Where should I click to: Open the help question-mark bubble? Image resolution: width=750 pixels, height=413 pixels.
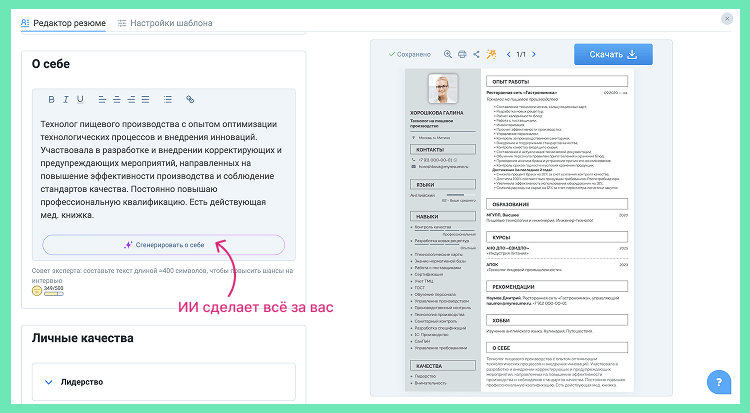(718, 382)
